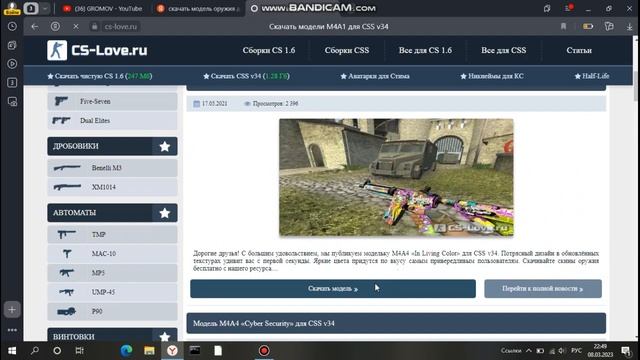
Task: Open Windows Start menu
Action: pos(12,351)
